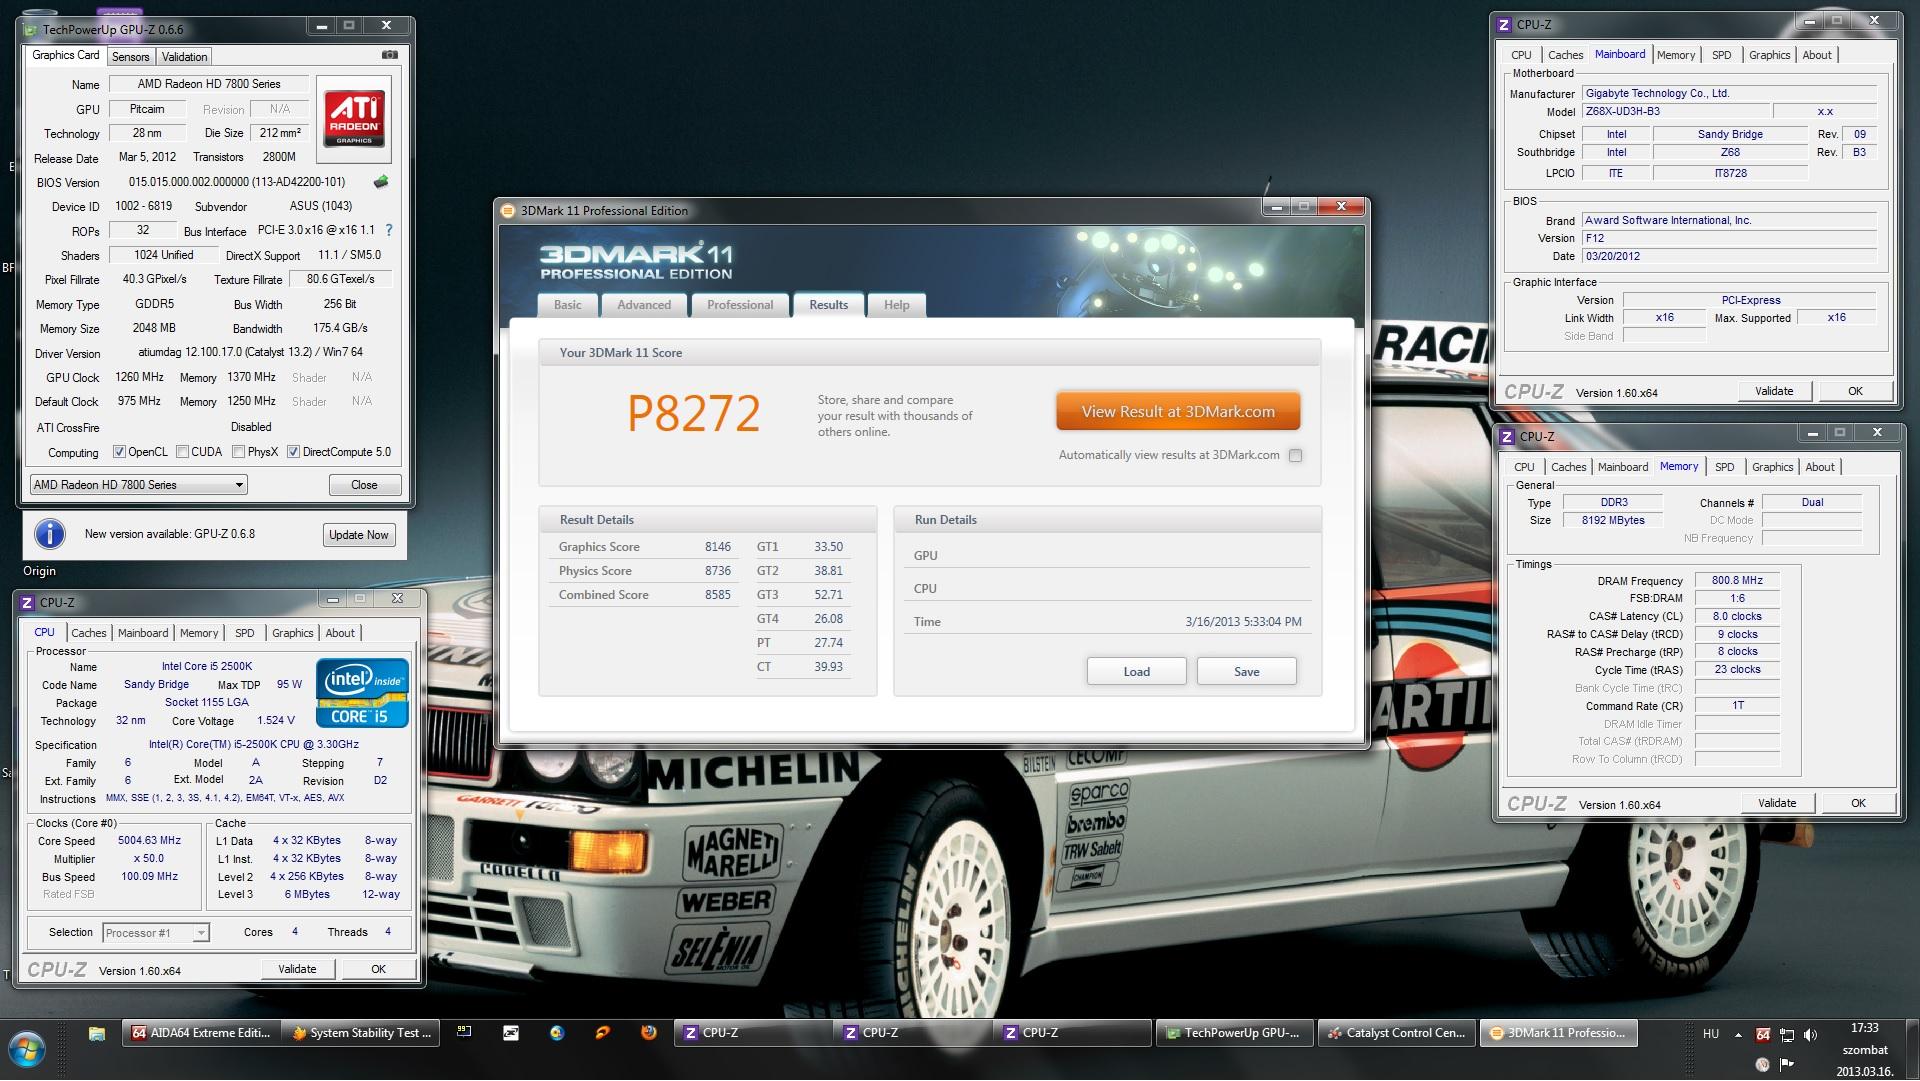Click the BIOS save chip icon

click(x=381, y=182)
